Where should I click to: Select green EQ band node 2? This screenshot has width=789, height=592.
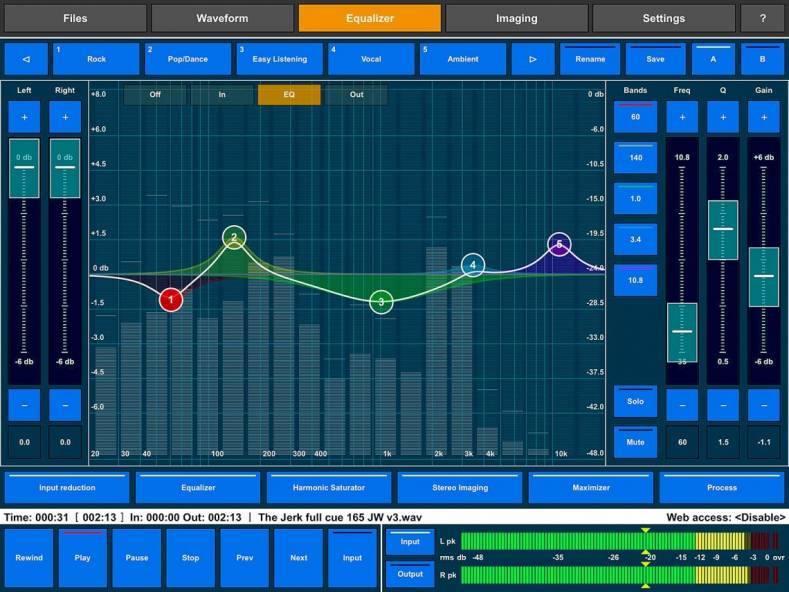pos(234,238)
